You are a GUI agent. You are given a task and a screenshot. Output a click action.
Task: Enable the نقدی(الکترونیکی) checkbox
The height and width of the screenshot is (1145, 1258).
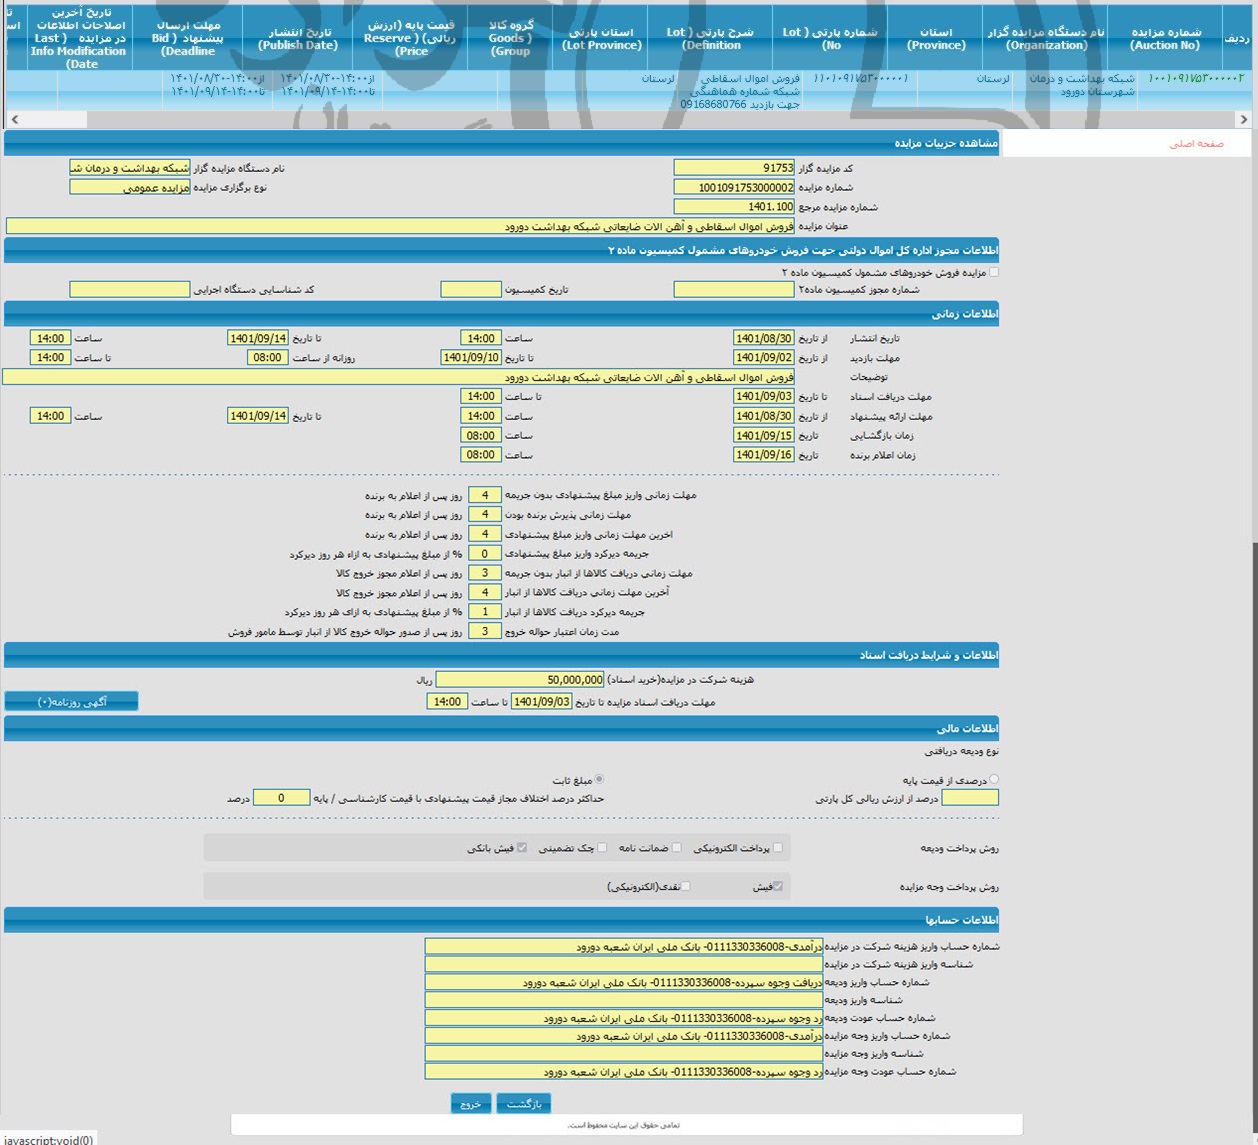[x=685, y=886]
